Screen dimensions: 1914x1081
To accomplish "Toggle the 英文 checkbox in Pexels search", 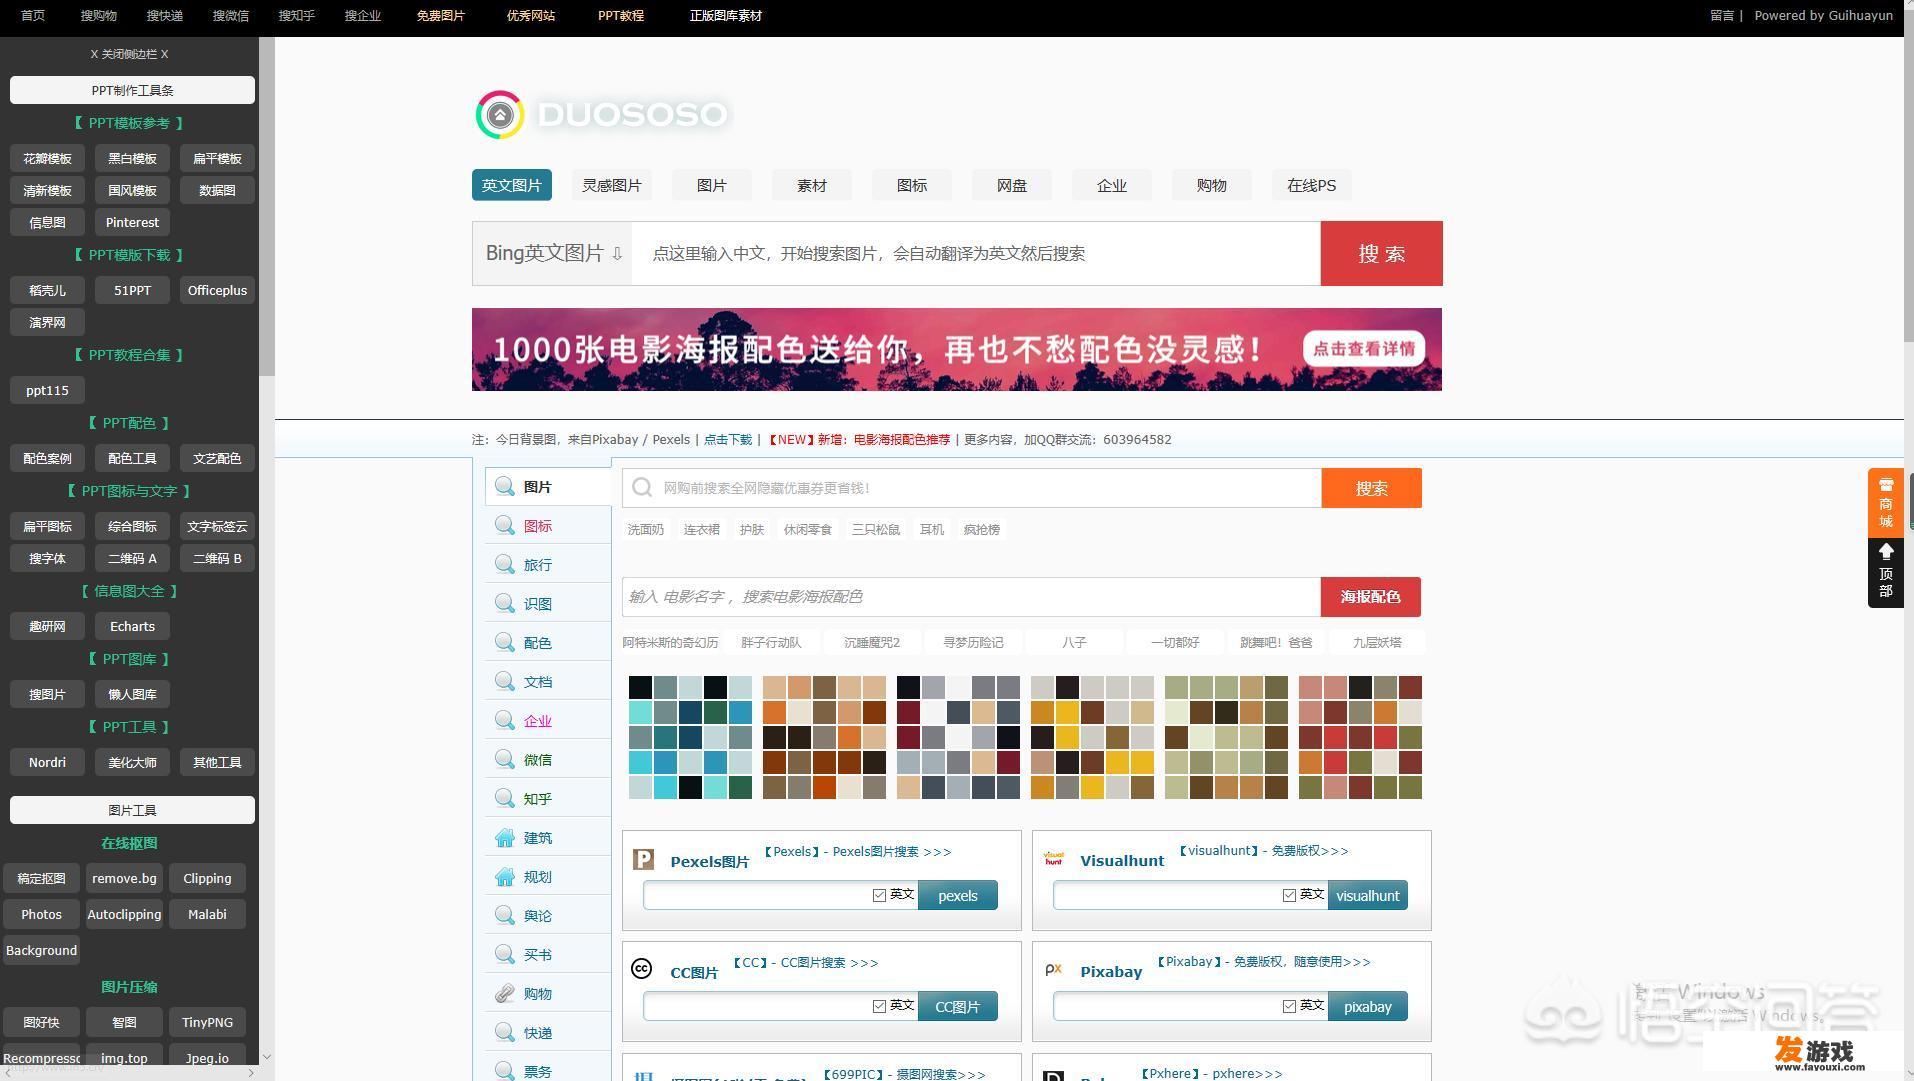I will coord(879,895).
